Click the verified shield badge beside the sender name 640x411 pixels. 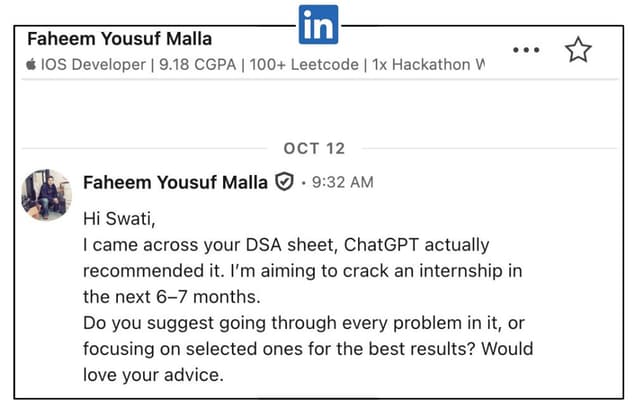[284, 182]
